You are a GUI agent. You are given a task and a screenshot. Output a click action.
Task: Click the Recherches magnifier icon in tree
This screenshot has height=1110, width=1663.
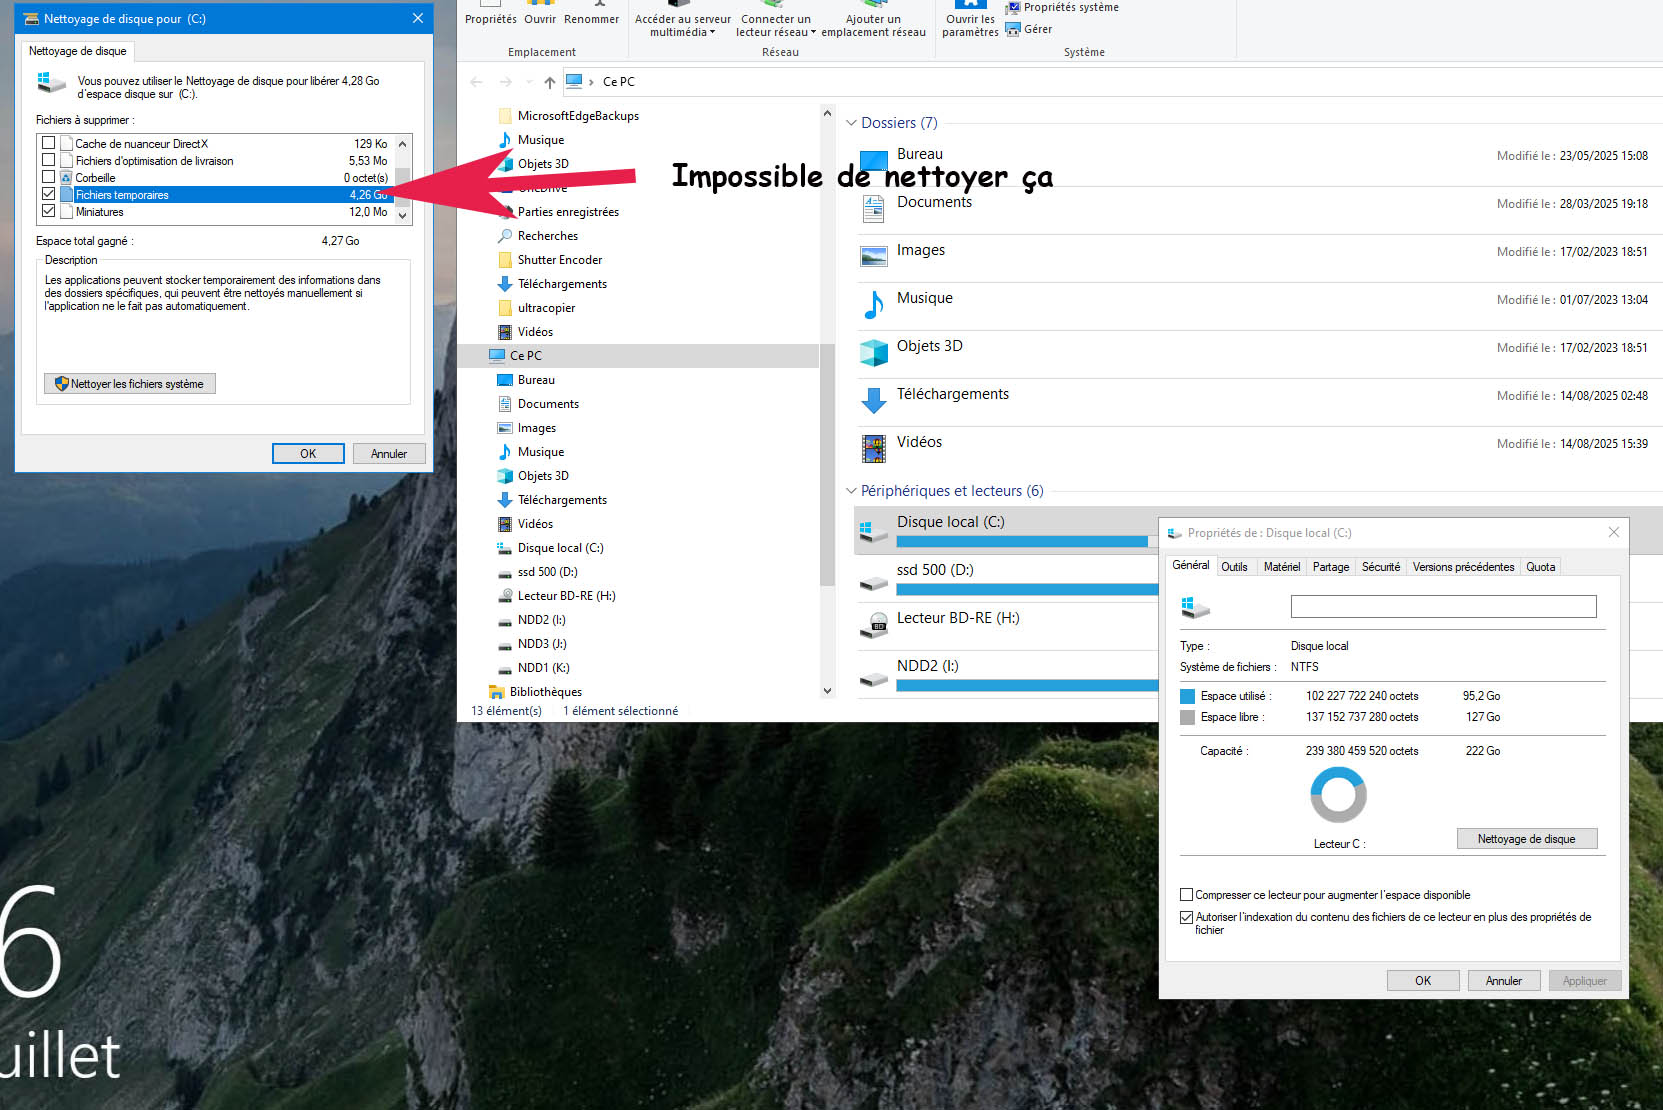(505, 236)
